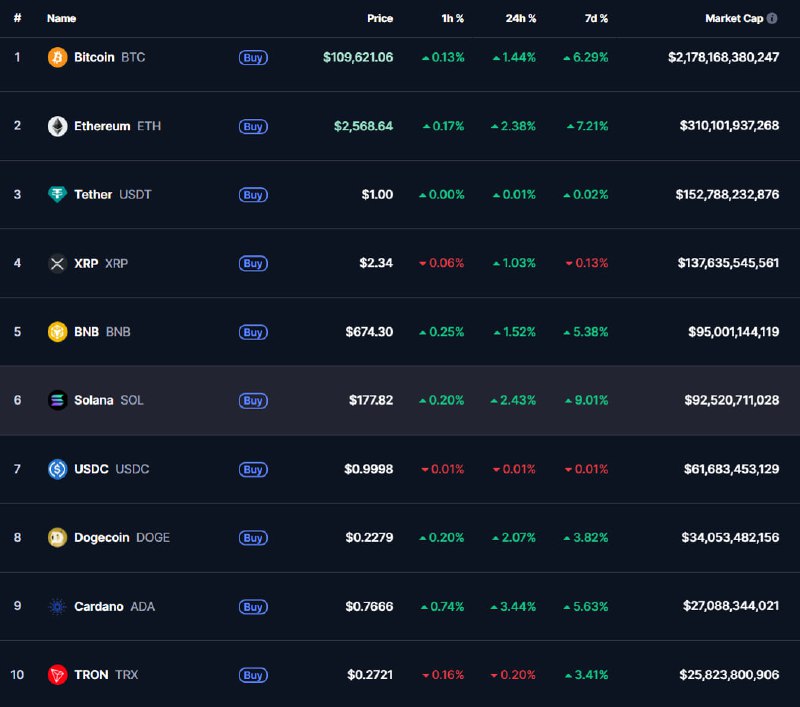Viewport: 800px width, 707px height.
Task: Click the Market Cap info icon
Action: click(x=772, y=18)
